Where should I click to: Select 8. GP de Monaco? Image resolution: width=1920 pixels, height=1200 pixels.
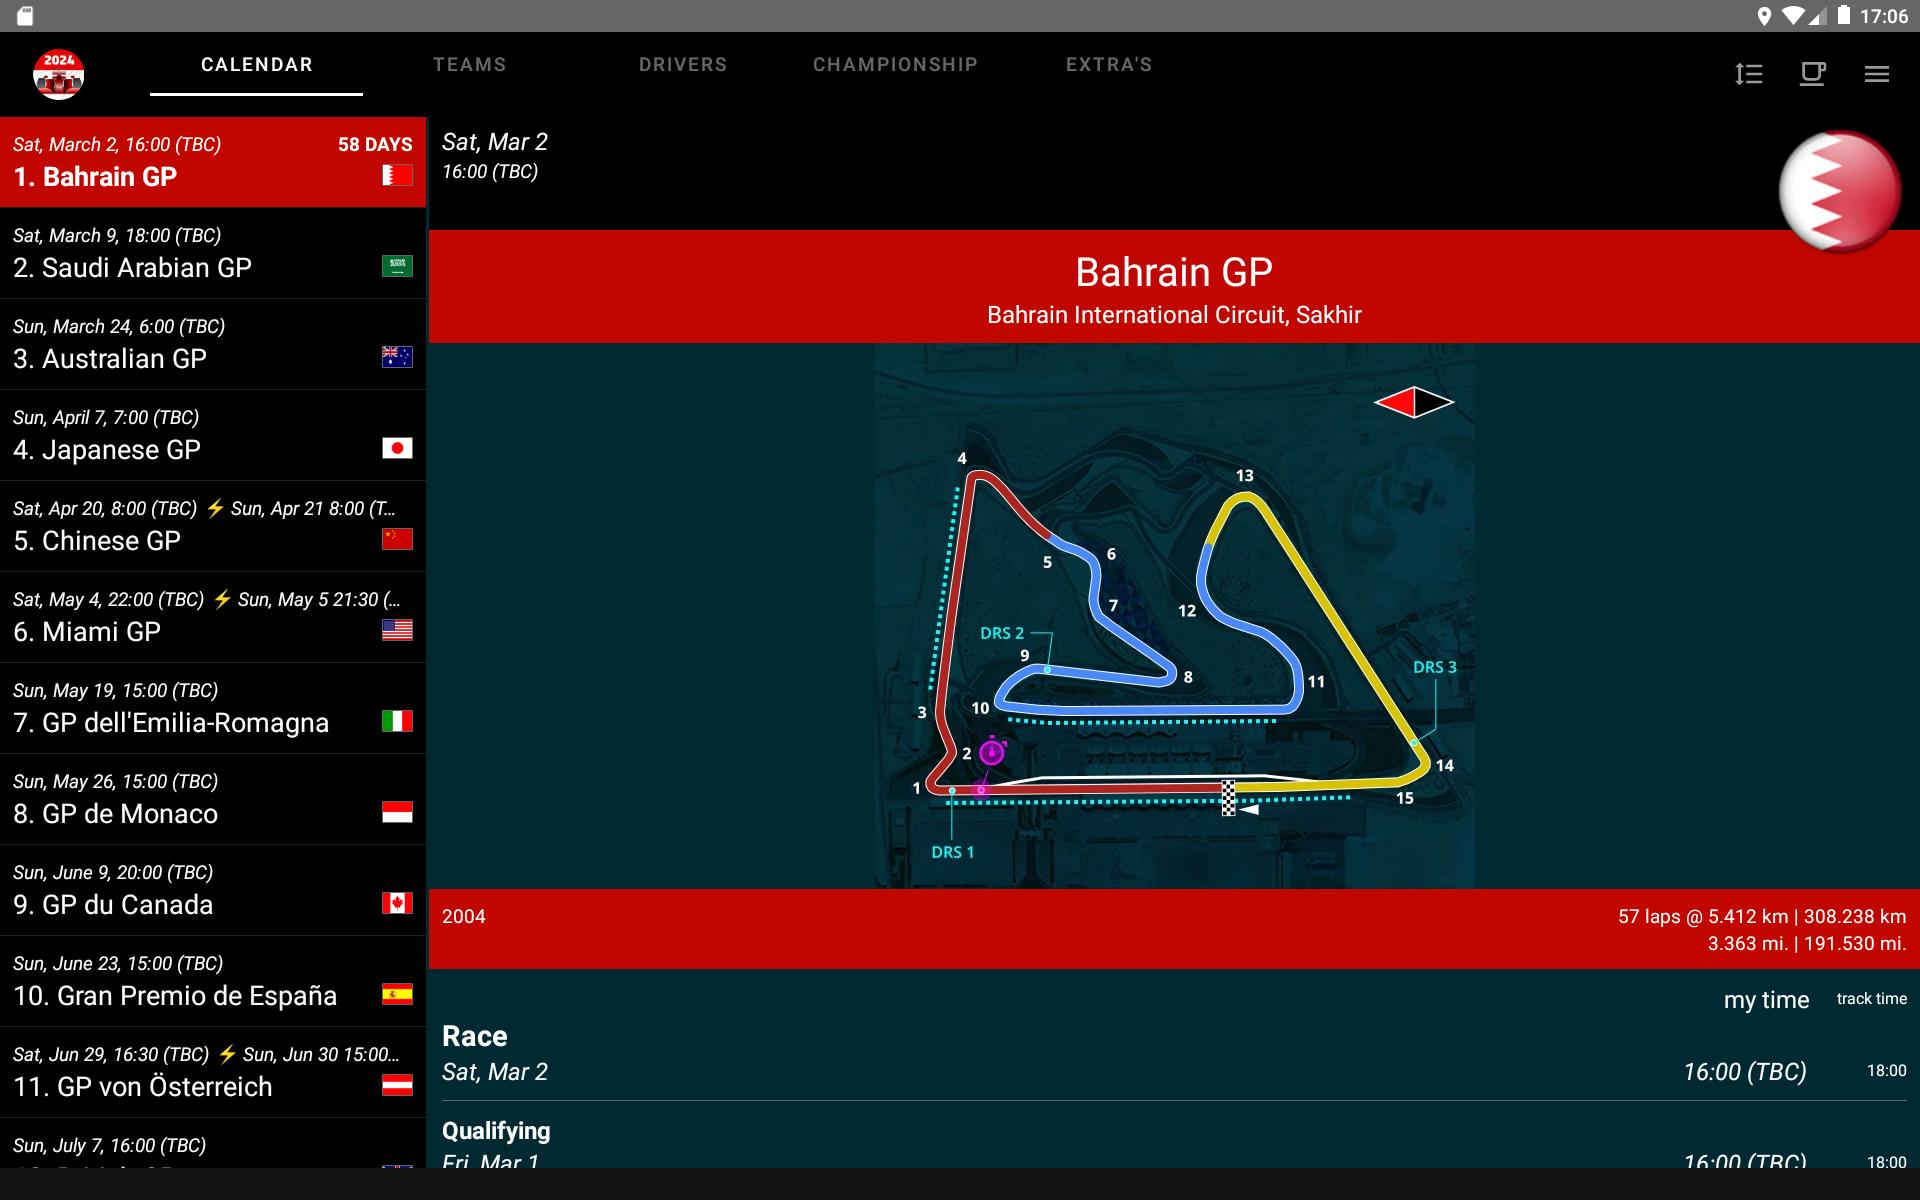213,799
